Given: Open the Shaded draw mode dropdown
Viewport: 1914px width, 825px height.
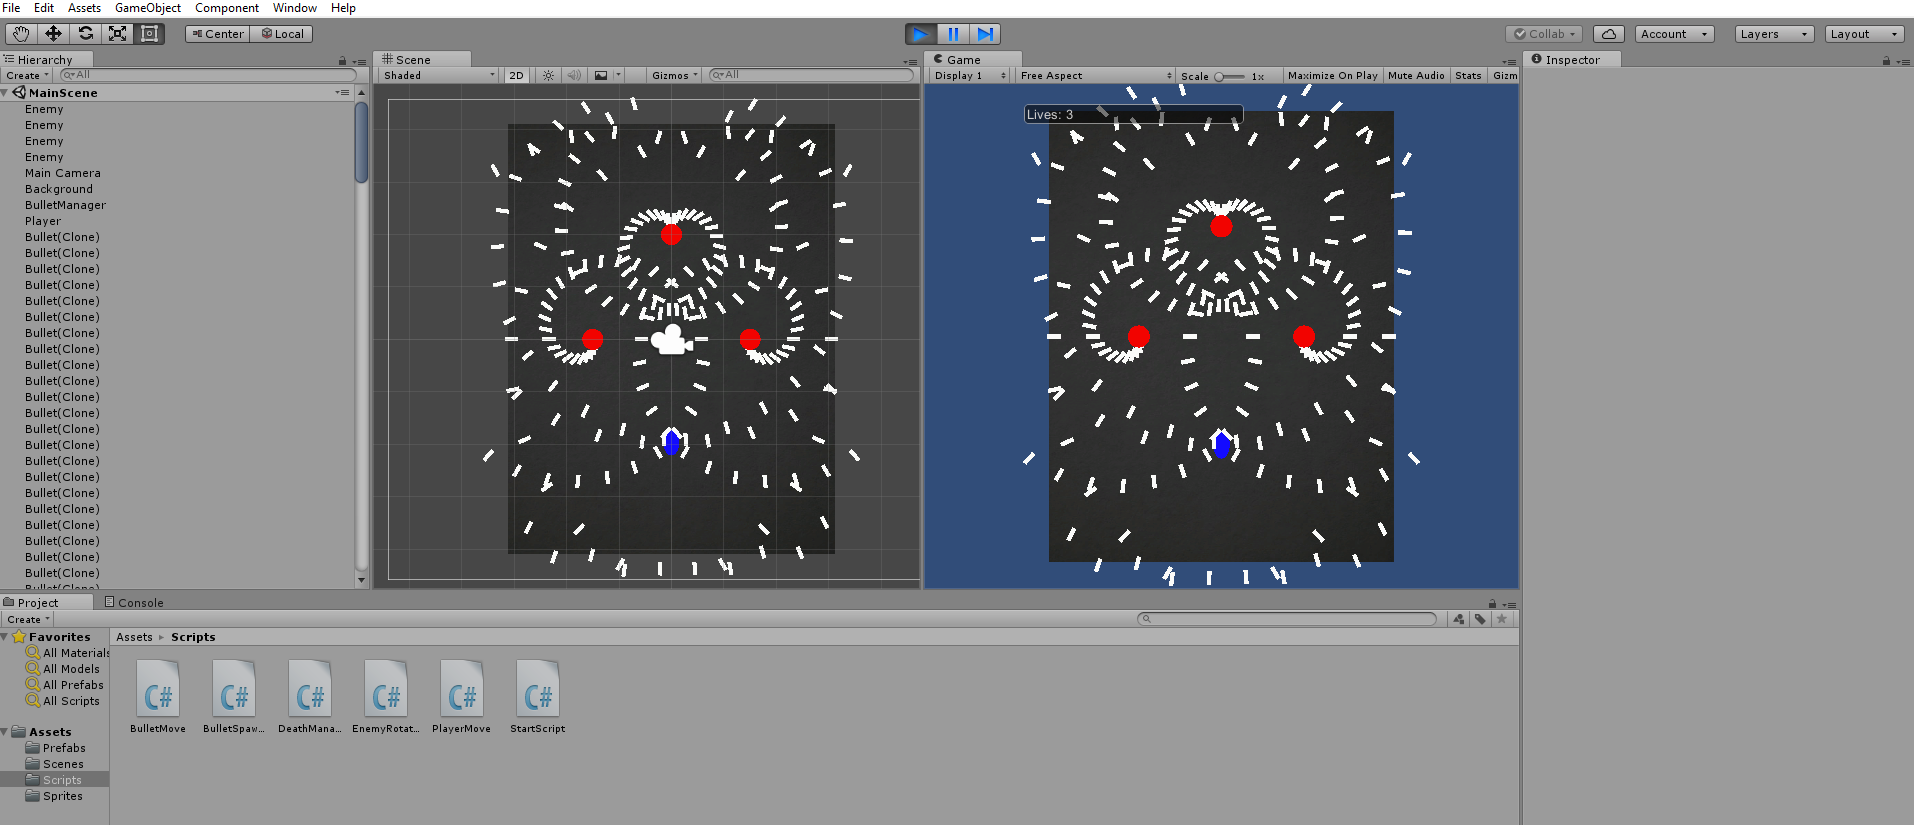Looking at the screenshot, I should pos(438,75).
